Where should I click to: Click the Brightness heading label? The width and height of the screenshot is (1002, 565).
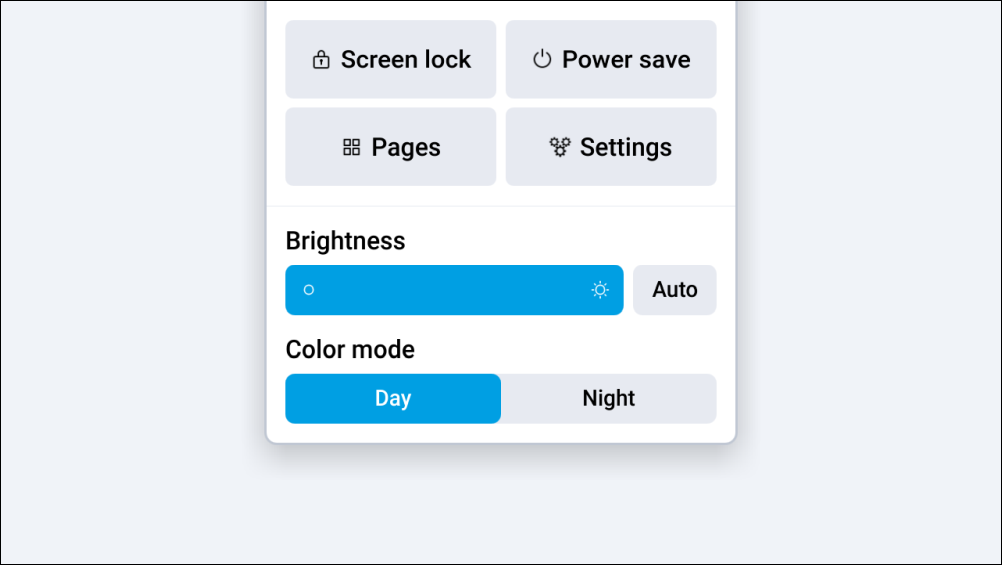pyautogui.click(x=345, y=241)
